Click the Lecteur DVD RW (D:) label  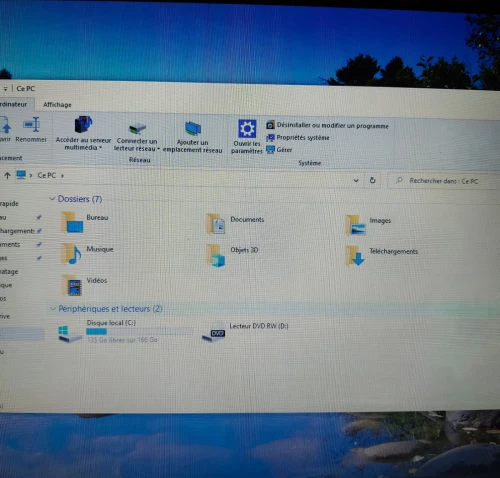pos(259,326)
